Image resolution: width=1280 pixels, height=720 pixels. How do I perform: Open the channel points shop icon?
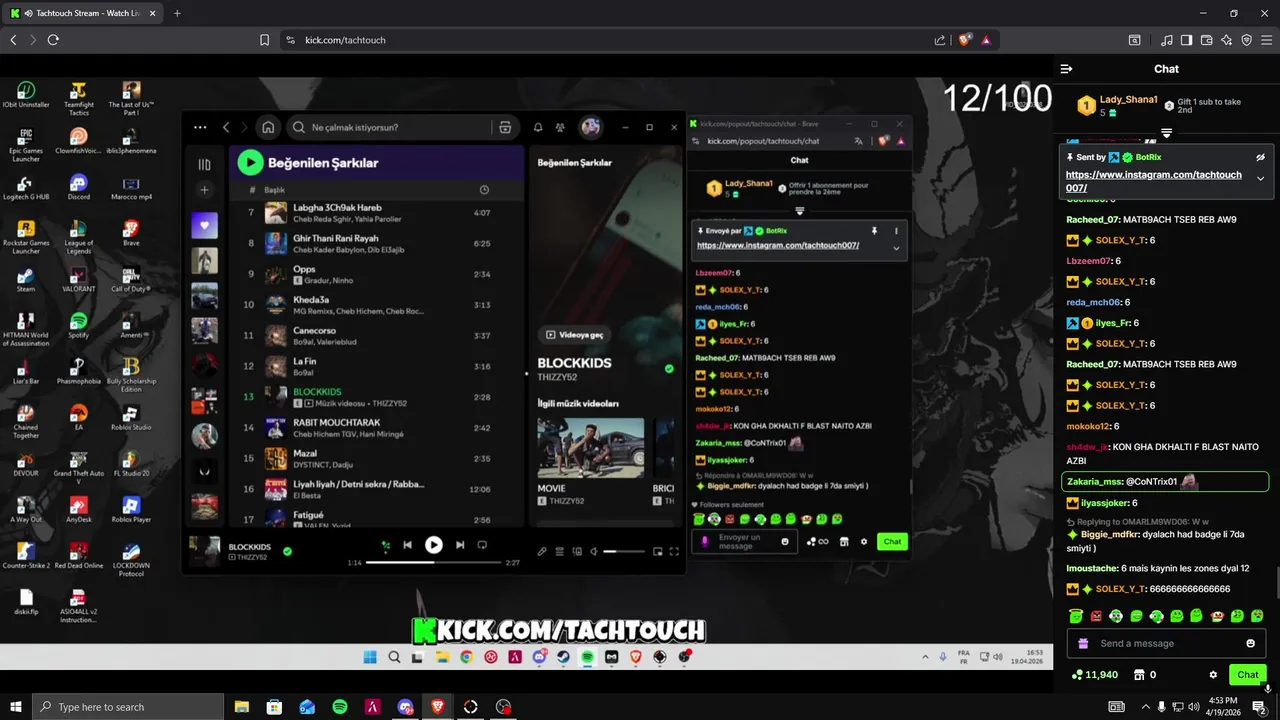[x=1138, y=675]
